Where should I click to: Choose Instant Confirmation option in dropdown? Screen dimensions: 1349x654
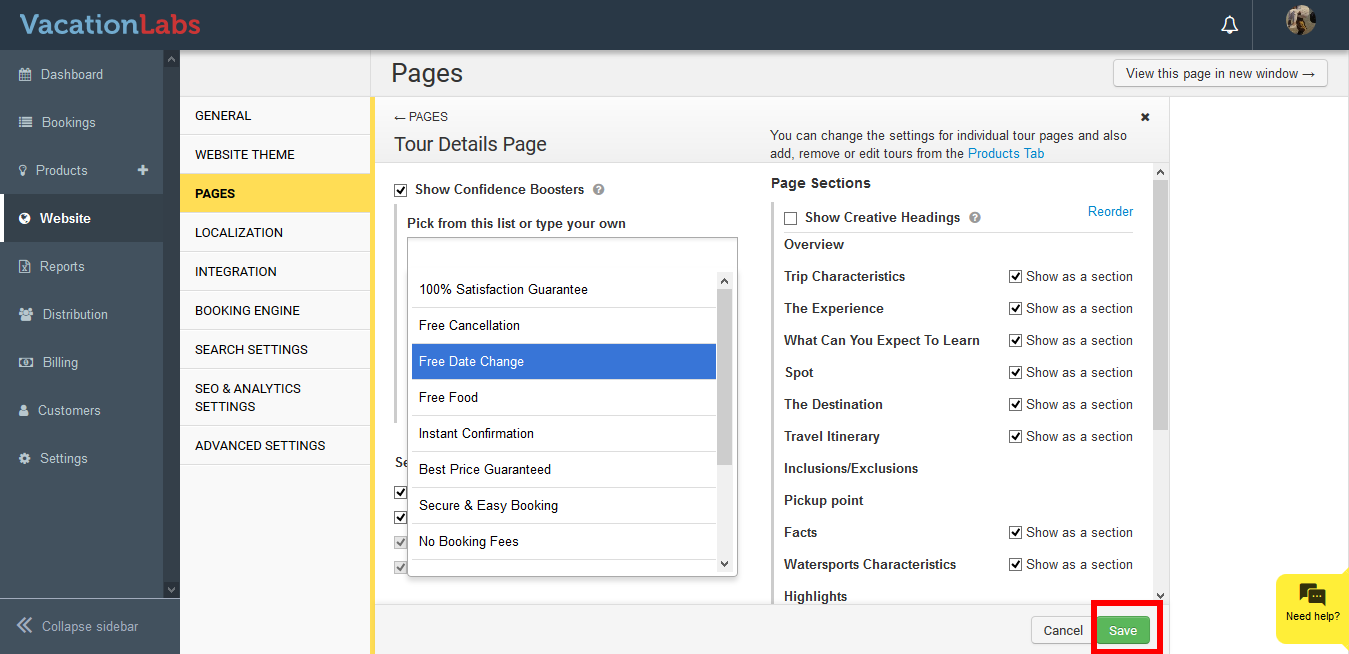563,434
